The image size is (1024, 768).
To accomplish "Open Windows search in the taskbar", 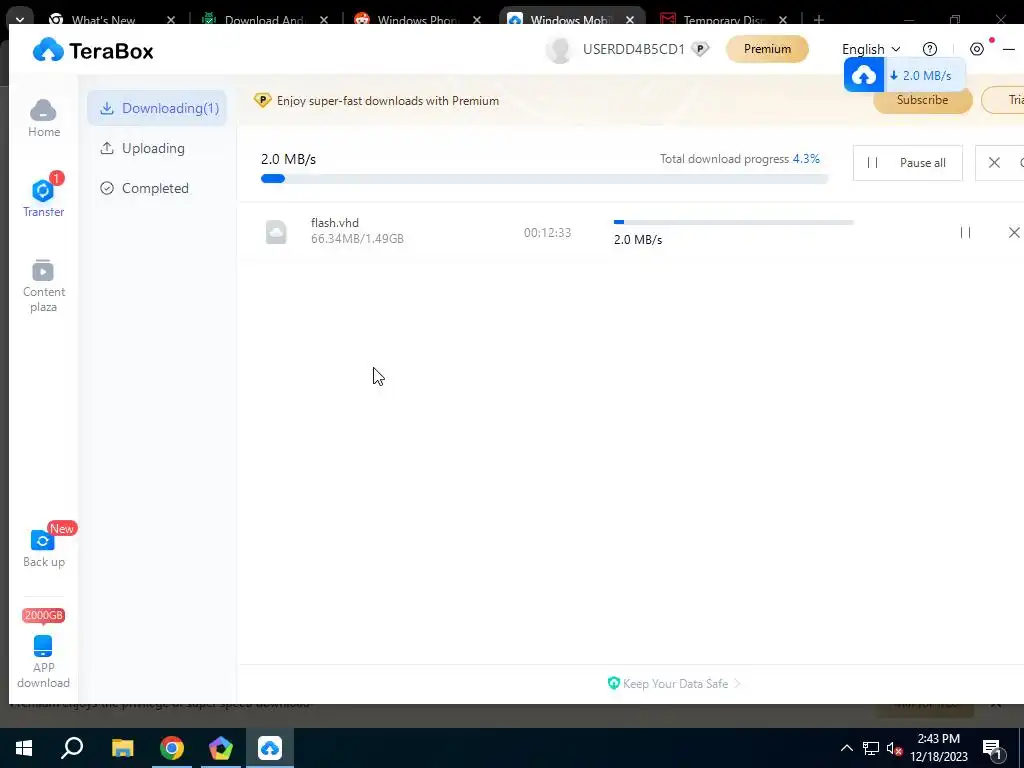I will point(72,748).
